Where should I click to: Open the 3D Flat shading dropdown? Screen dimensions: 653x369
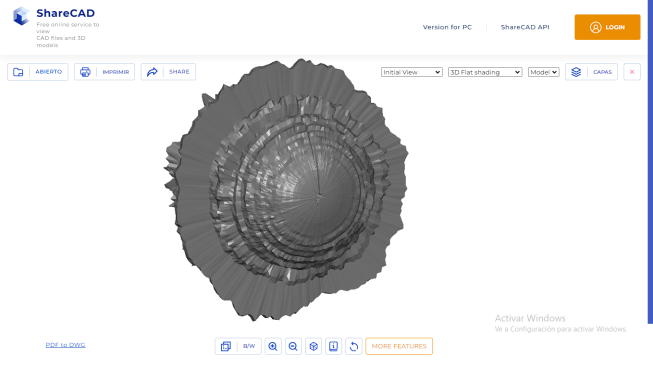(485, 72)
